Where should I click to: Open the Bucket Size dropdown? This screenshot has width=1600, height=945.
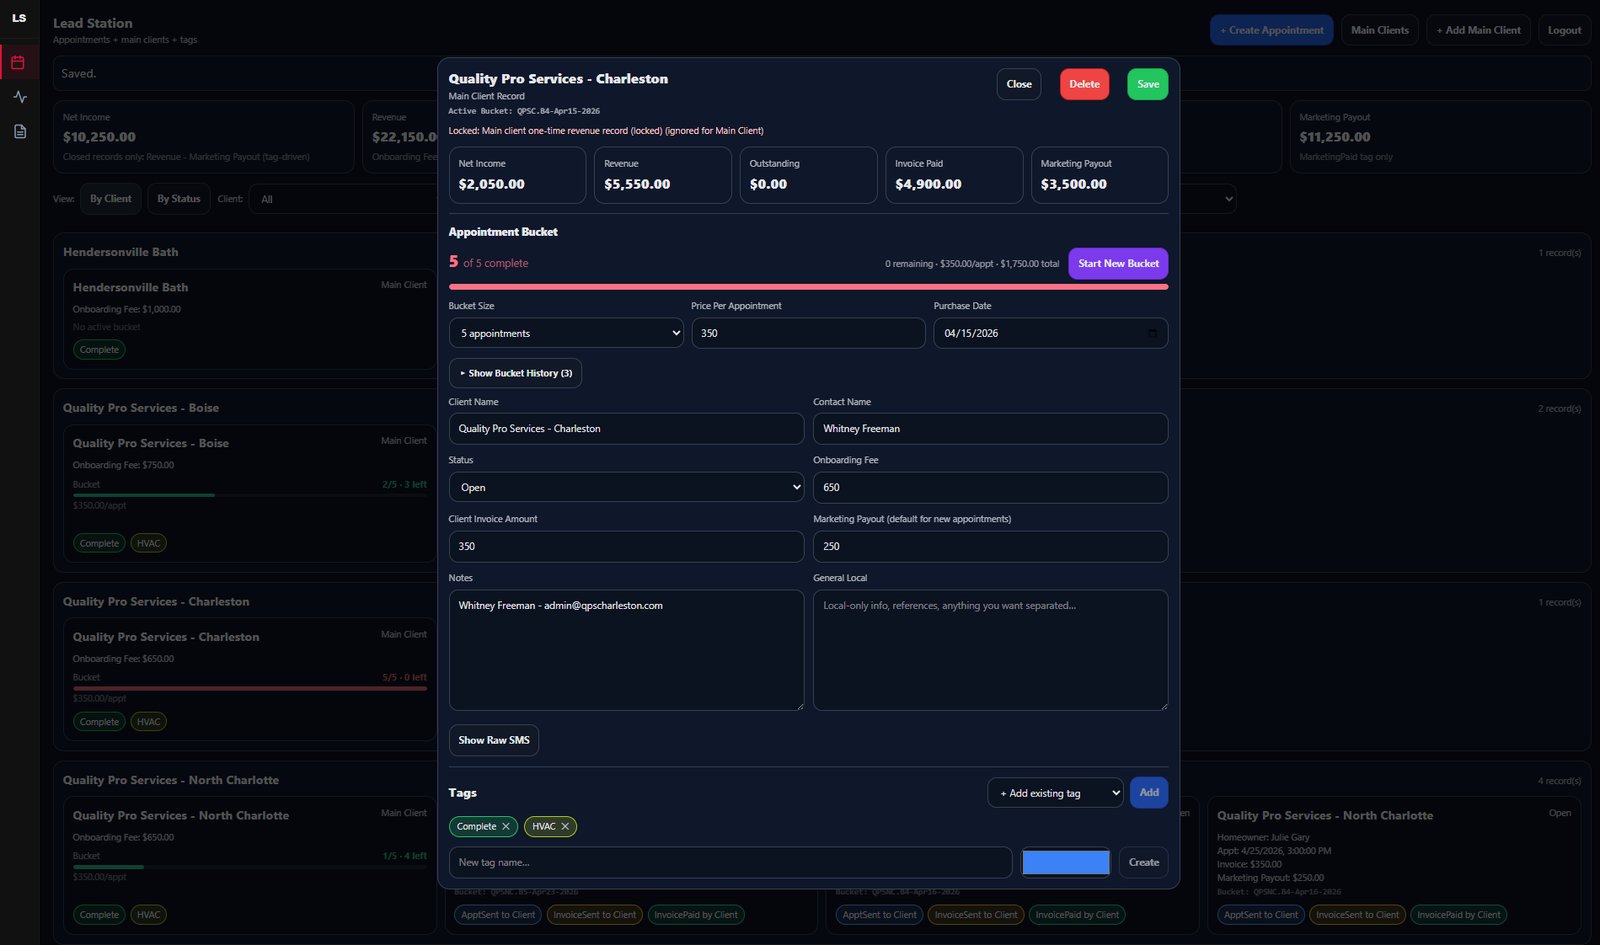tap(566, 333)
